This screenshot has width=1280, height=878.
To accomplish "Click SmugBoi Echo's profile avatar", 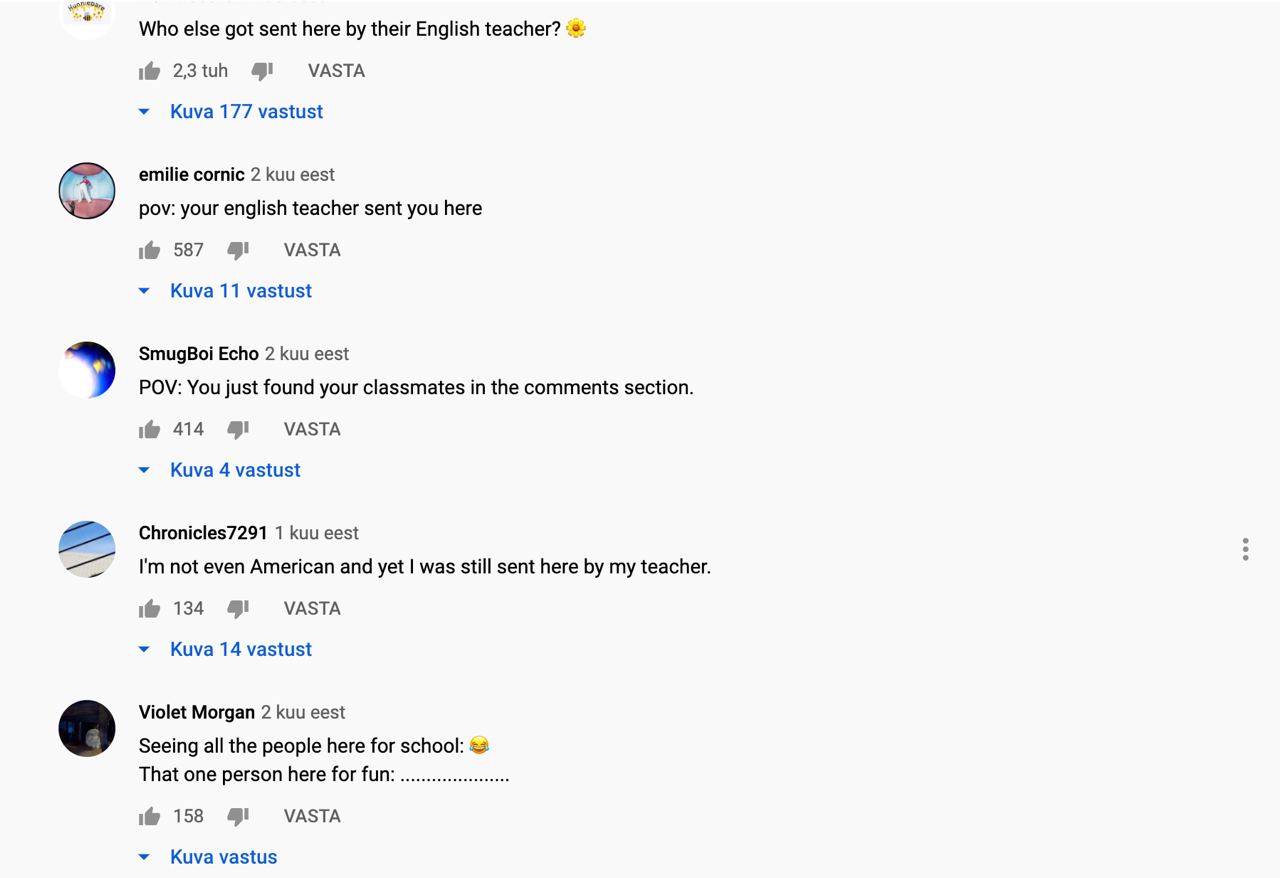I will [87, 370].
